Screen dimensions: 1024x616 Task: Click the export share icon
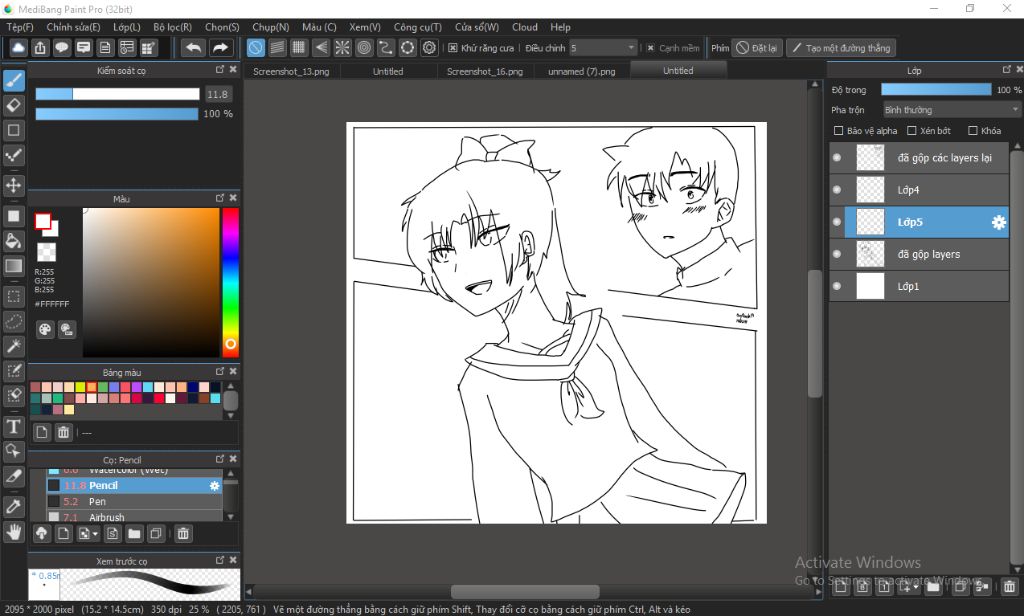click(x=40, y=48)
